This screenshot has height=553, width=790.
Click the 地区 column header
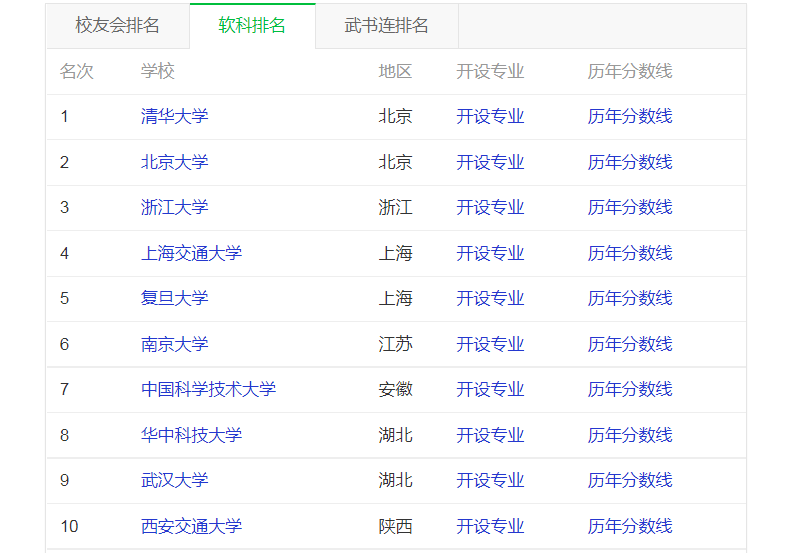pyautogui.click(x=396, y=72)
